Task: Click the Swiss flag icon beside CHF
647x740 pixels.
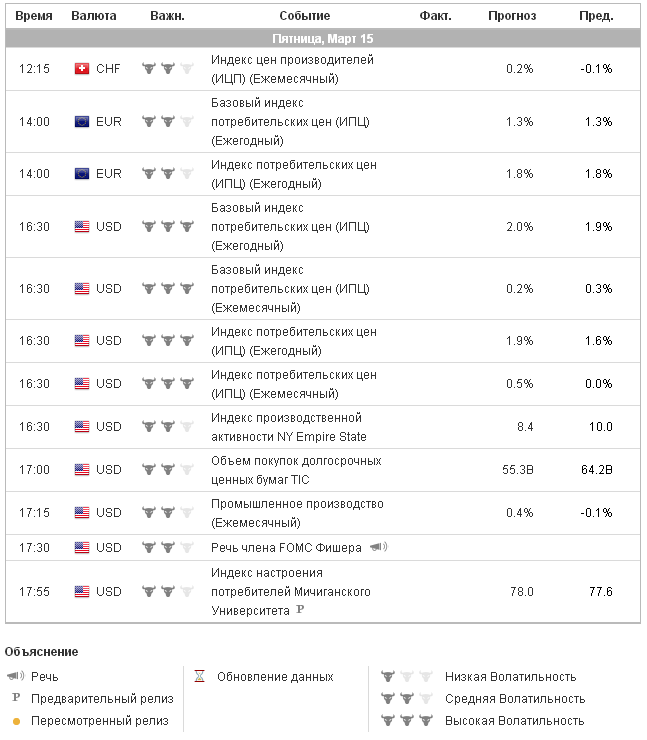Action: [82, 69]
